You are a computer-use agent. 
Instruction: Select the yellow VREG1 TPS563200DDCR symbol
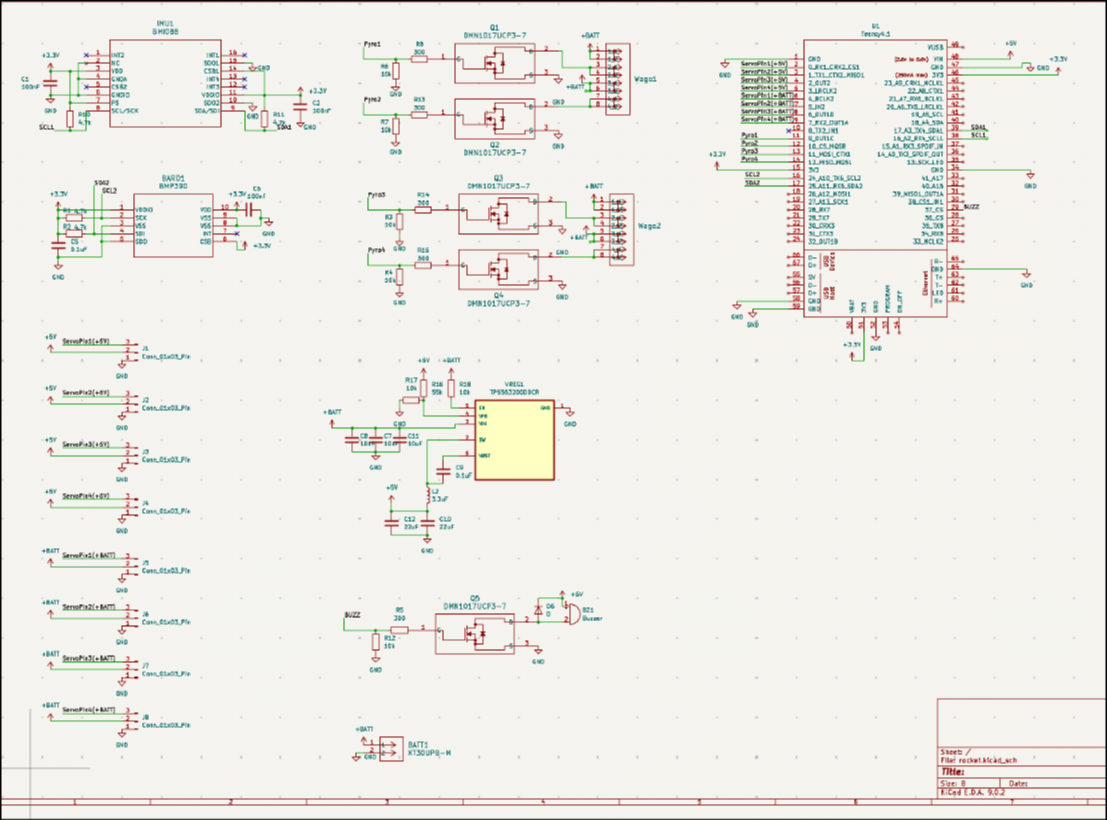tap(514, 440)
